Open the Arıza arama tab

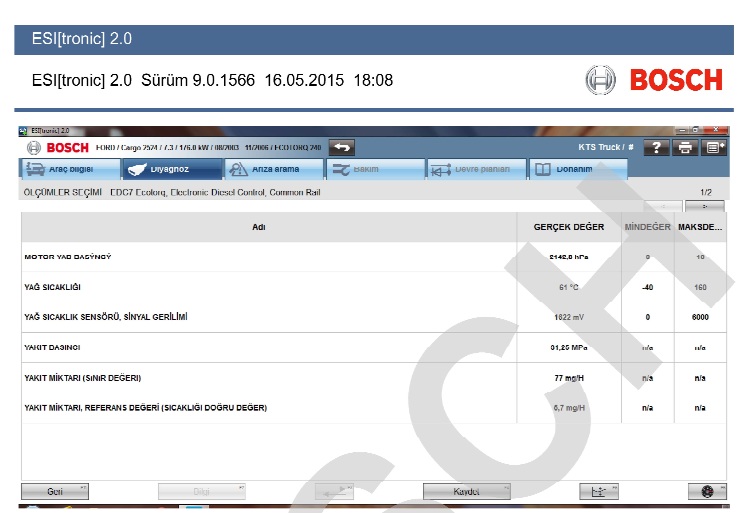click(274, 169)
